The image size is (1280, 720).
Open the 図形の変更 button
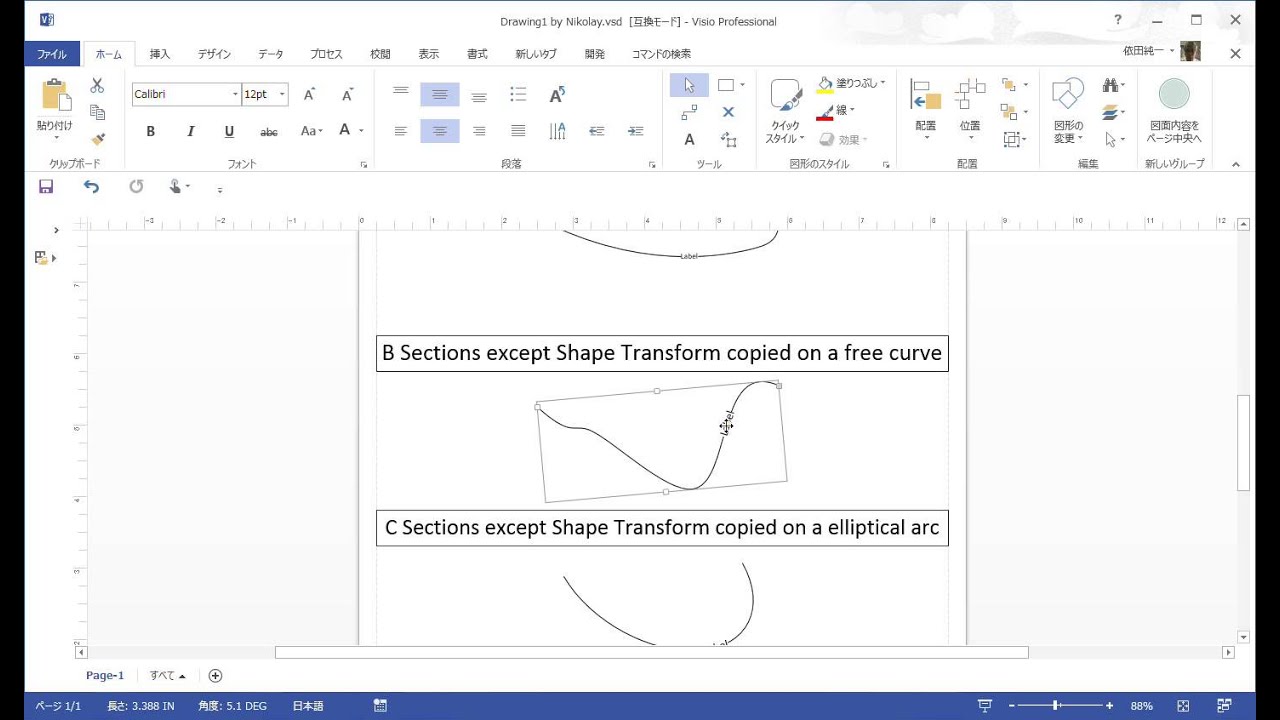click(1068, 112)
